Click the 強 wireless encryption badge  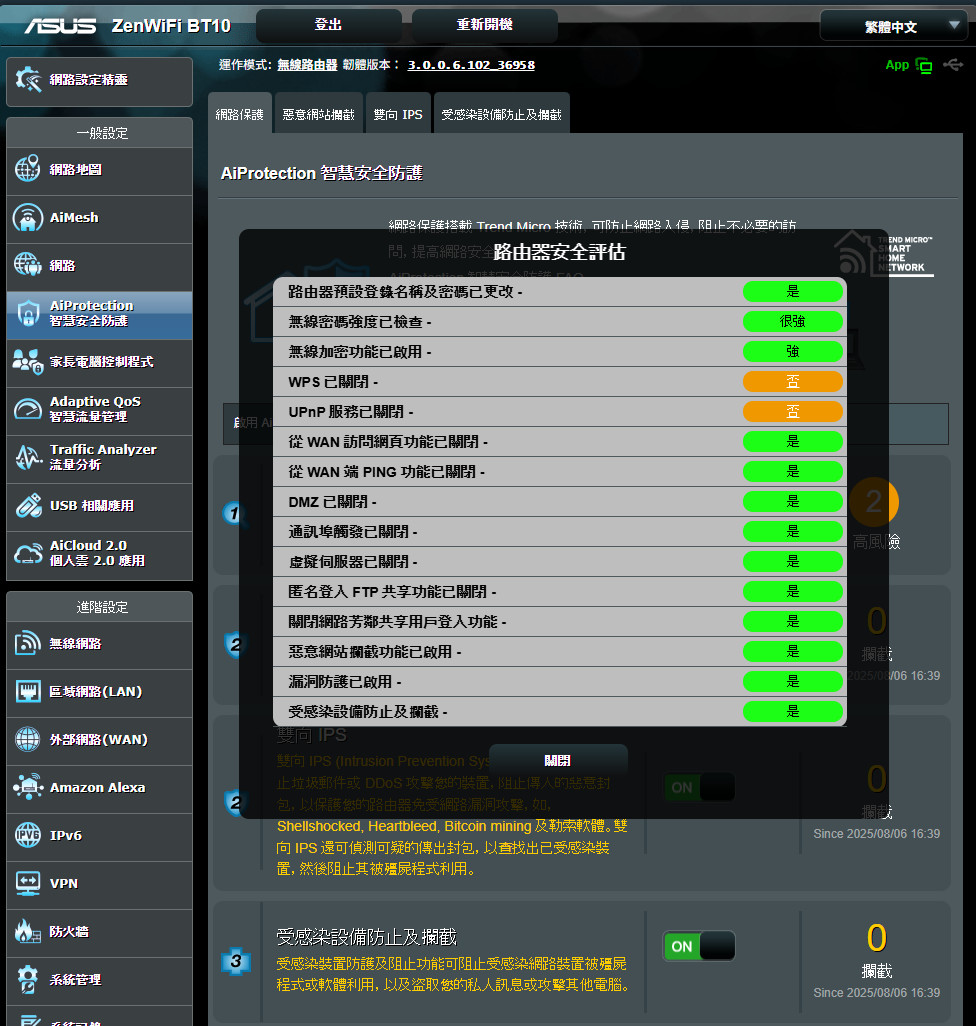793,351
